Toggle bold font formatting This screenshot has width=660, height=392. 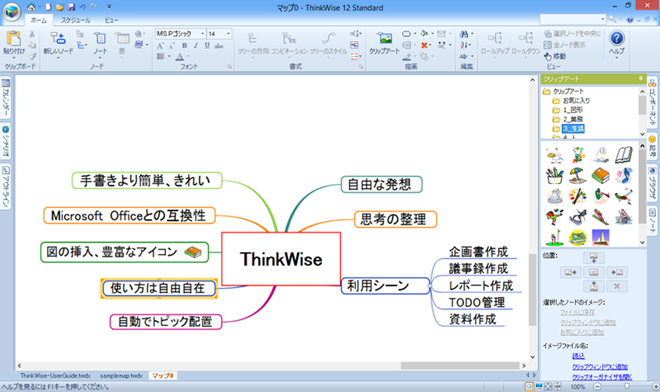[184, 45]
